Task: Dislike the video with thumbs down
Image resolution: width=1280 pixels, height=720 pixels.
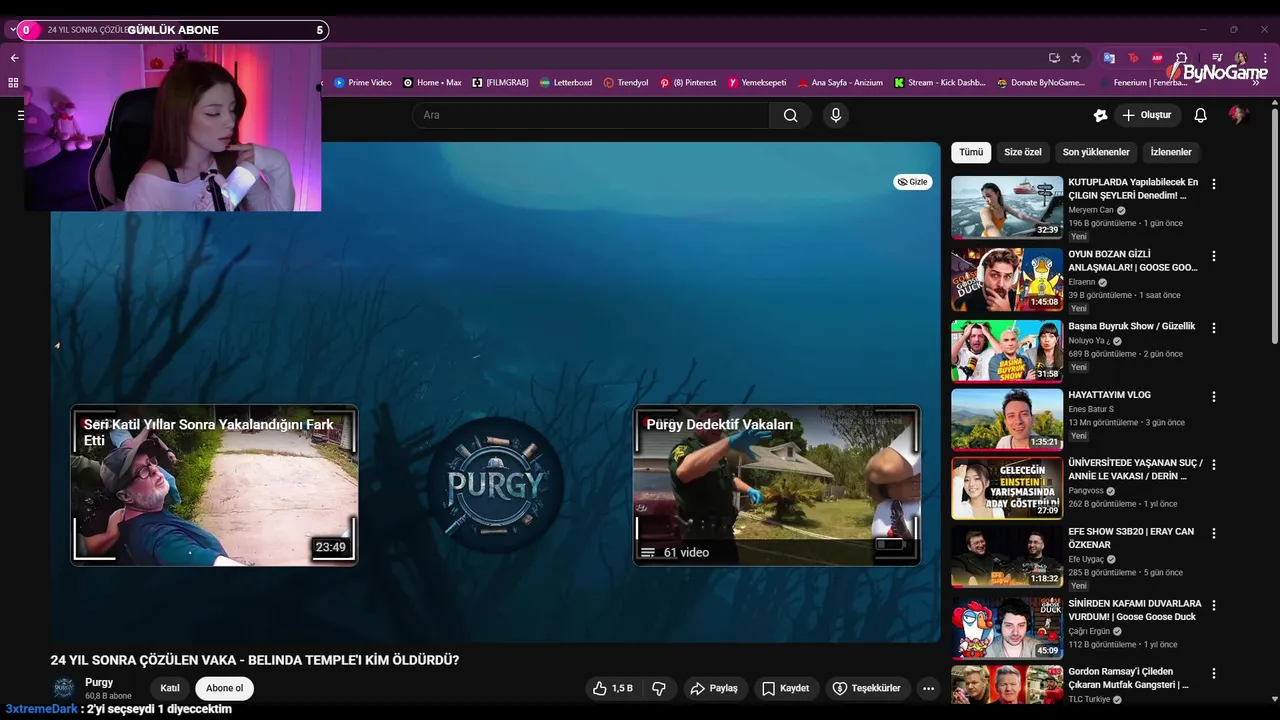Action: 658,688
